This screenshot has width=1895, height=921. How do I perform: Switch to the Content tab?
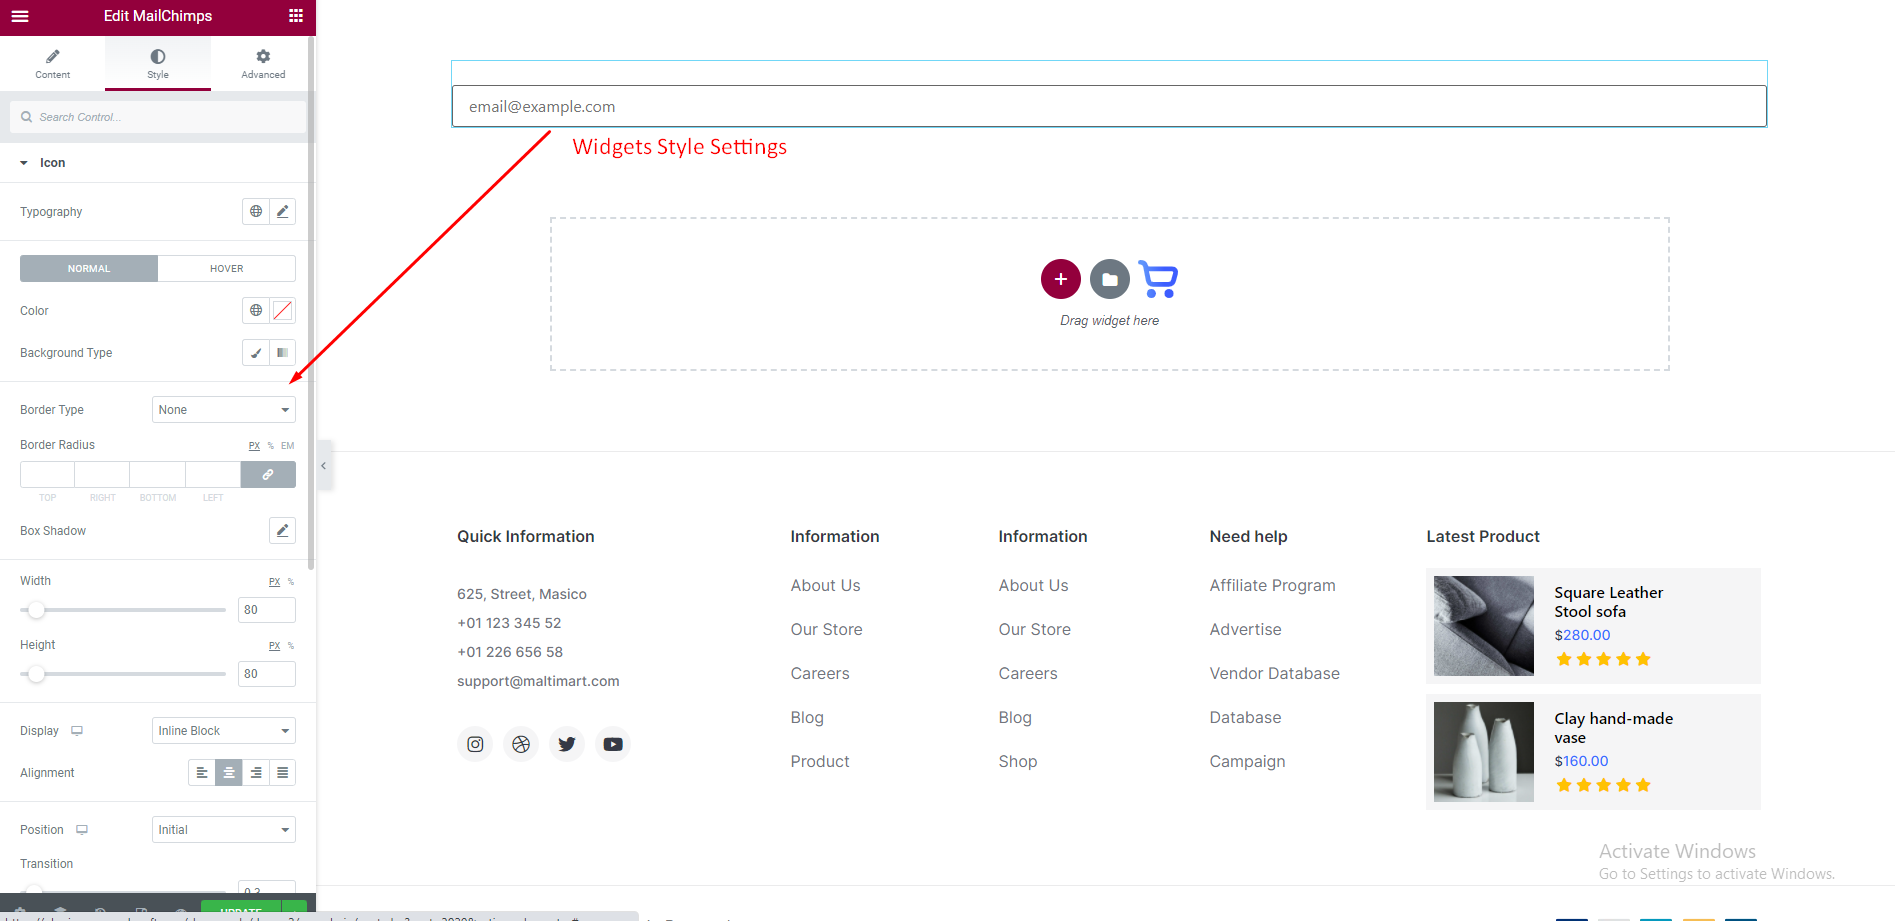(x=53, y=63)
